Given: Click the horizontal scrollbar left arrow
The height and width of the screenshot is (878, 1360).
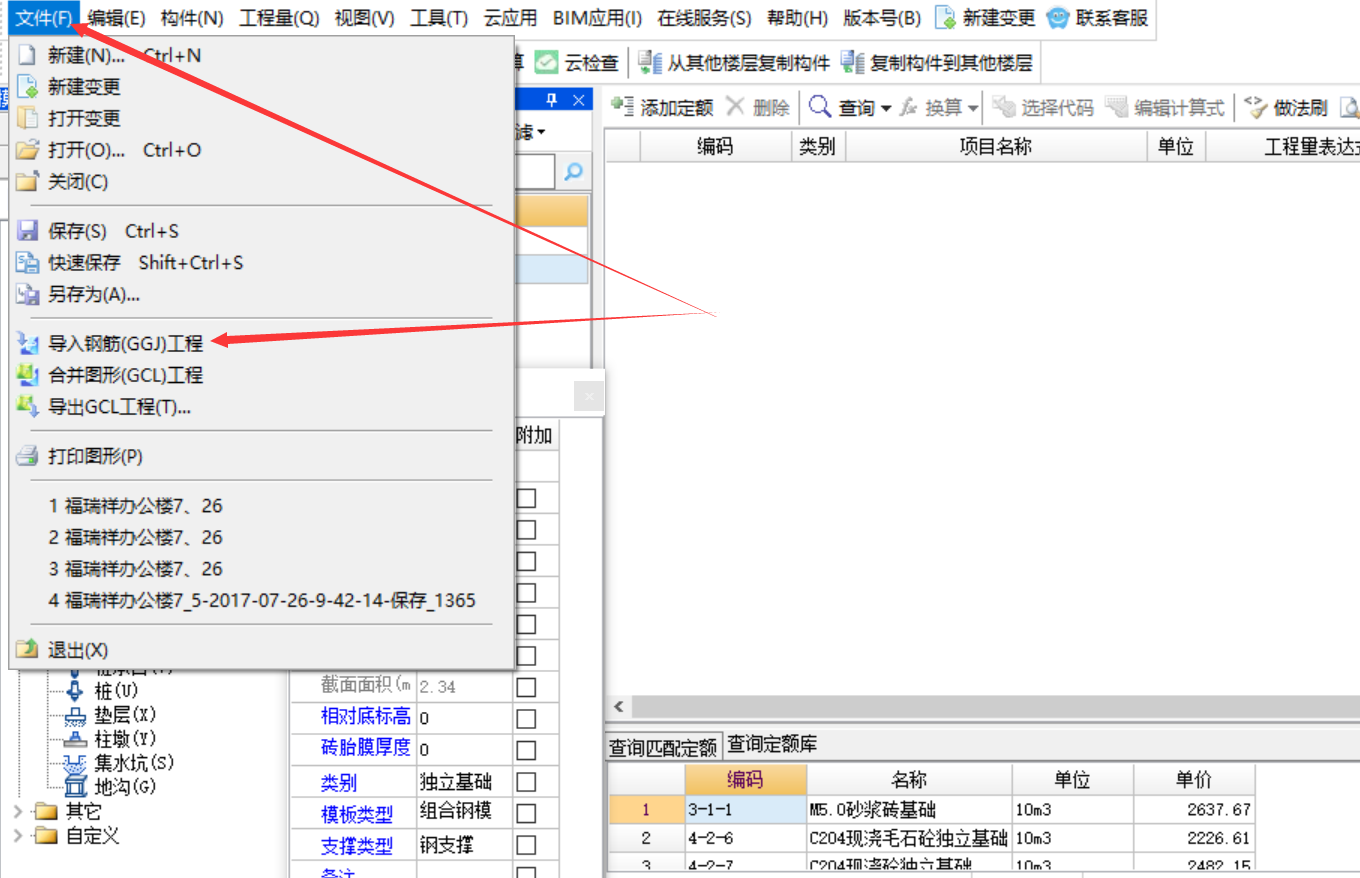Looking at the screenshot, I should point(618,707).
